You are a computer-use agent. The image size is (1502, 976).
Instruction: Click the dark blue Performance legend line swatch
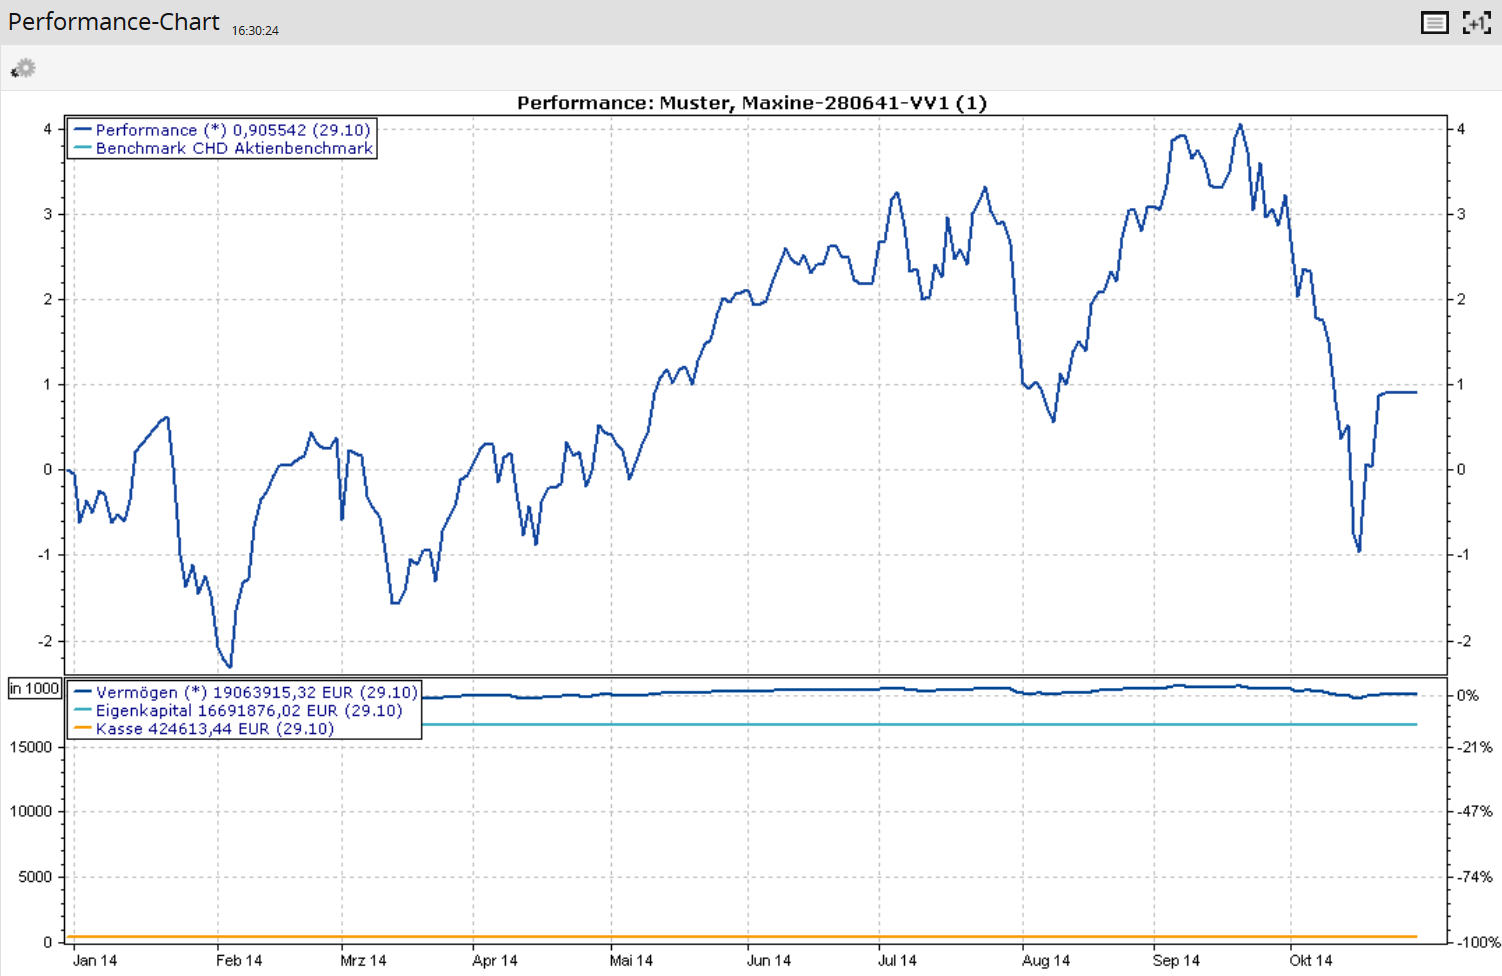[x=83, y=130]
